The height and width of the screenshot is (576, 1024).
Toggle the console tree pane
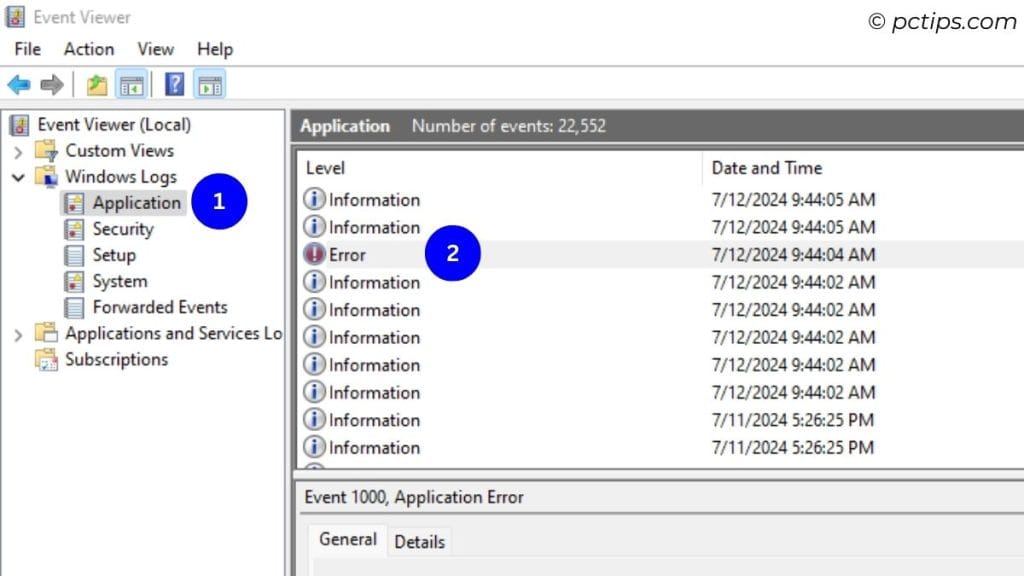pos(132,84)
